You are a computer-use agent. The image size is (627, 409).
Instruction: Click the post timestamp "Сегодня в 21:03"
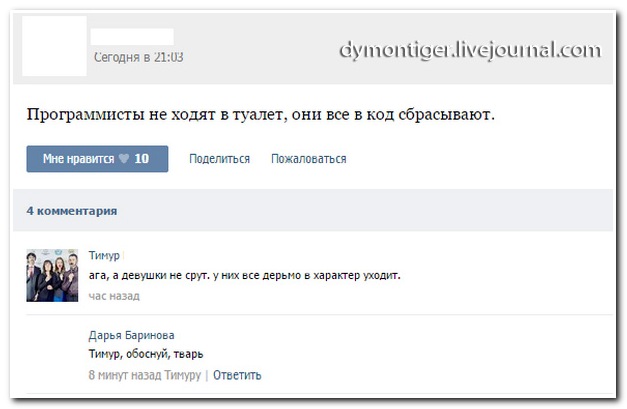pos(138,58)
